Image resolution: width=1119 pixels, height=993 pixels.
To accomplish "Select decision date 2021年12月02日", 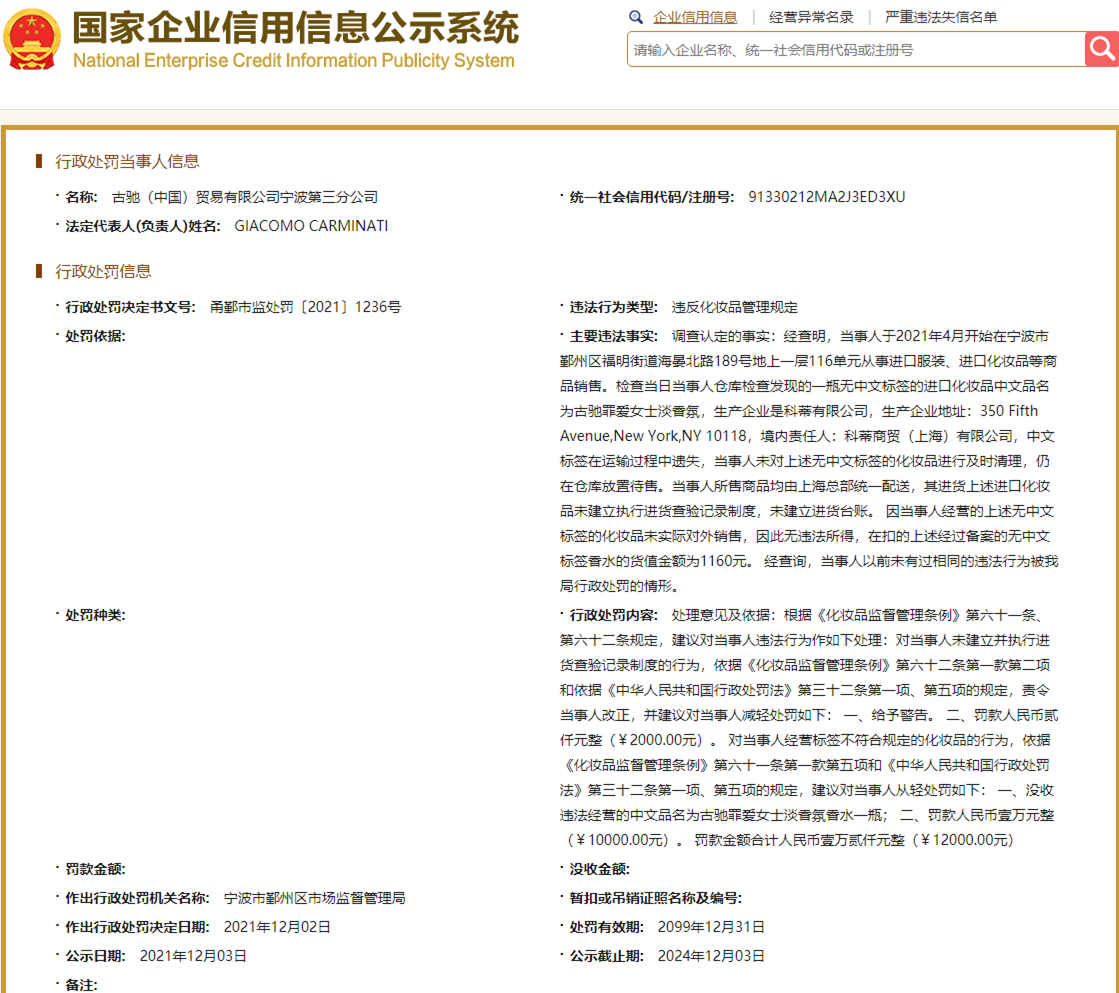I will point(277,927).
